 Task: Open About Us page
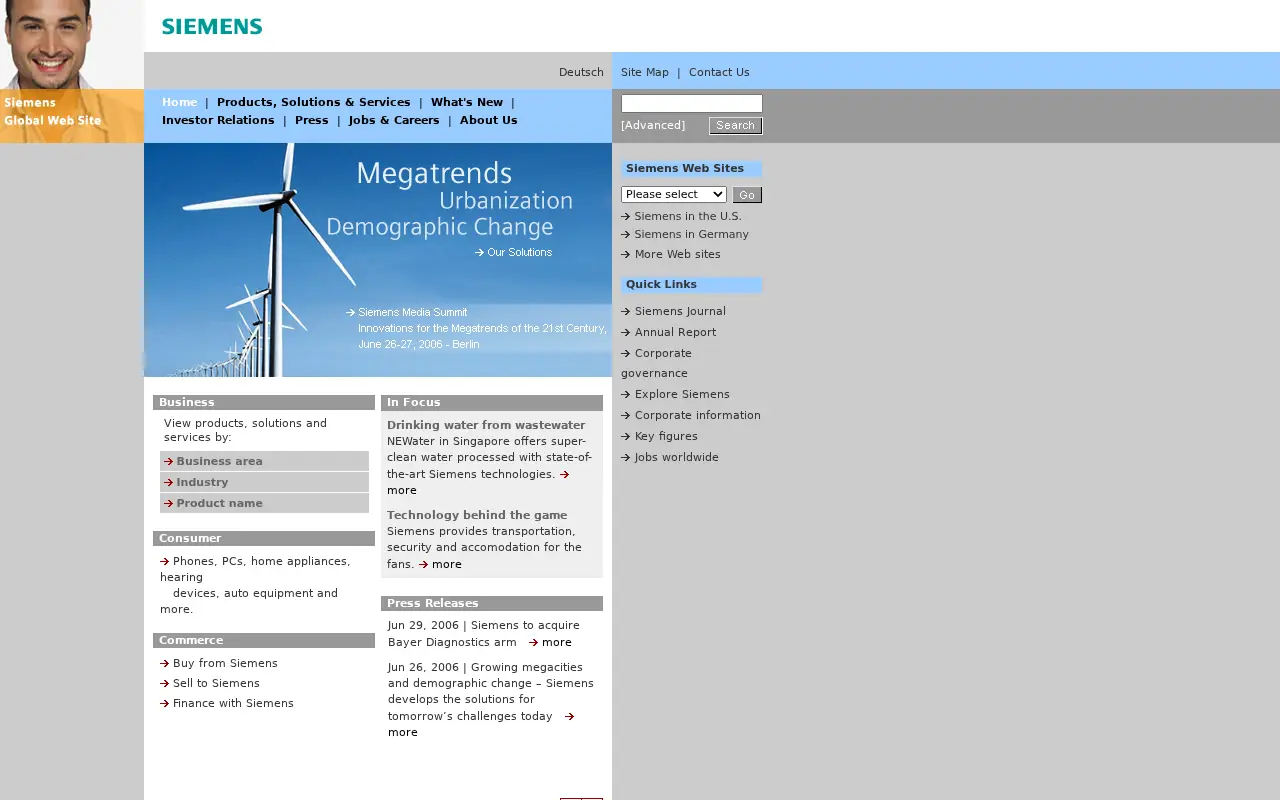(489, 120)
